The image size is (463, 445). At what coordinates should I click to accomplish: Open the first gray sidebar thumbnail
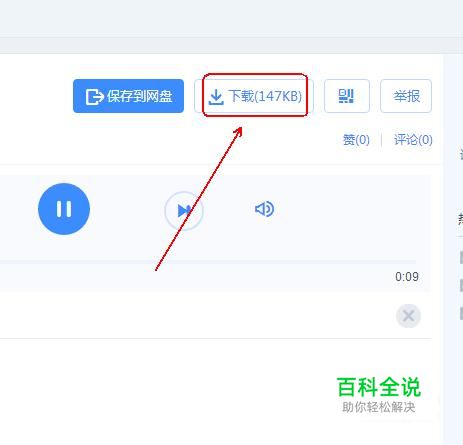point(461,257)
